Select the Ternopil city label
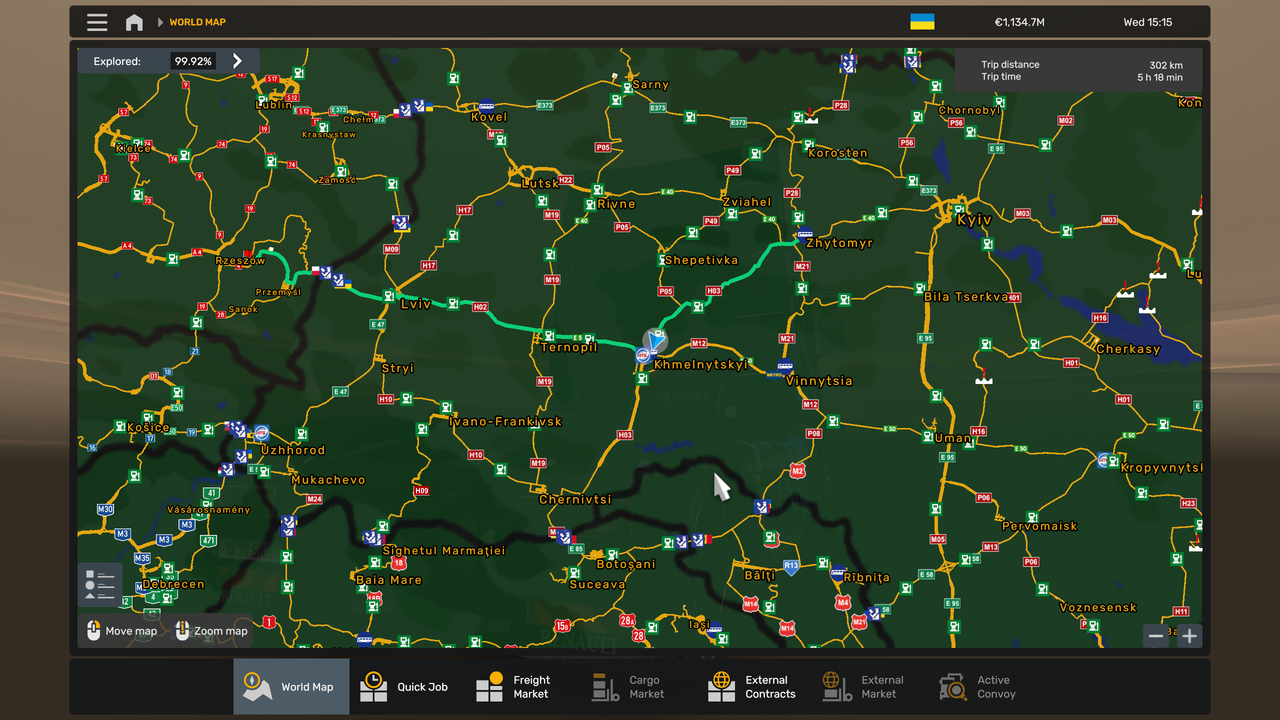Image resolution: width=1280 pixels, height=720 pixels. tap(568, 347)
